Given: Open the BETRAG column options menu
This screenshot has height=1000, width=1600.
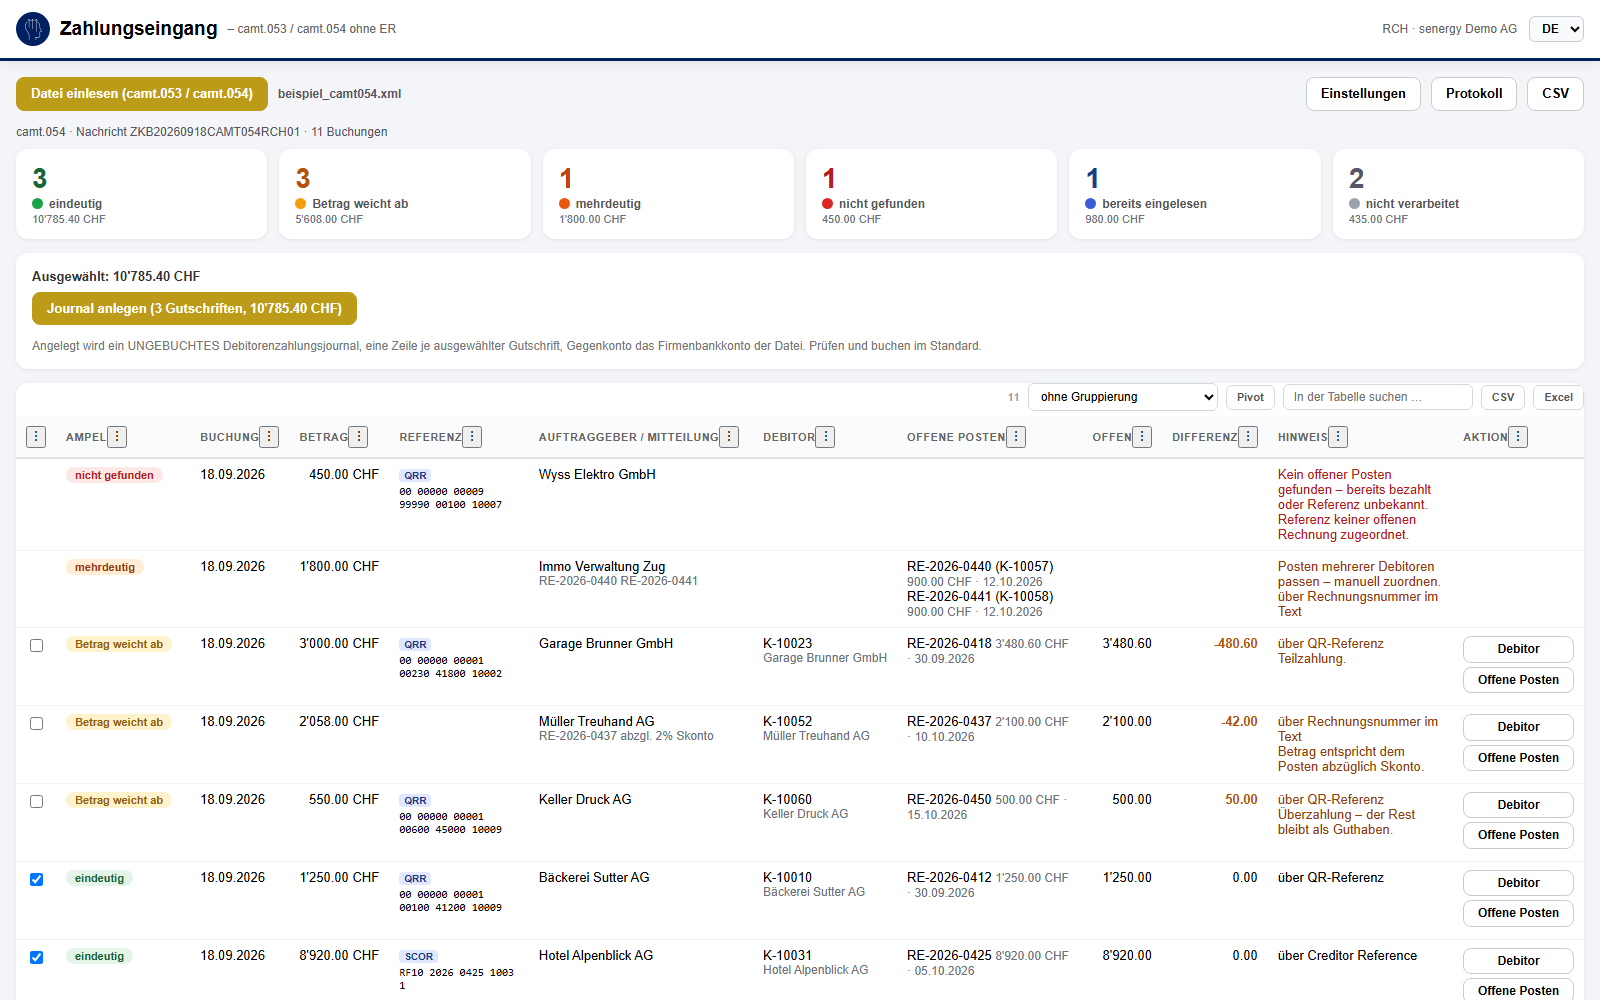Looking at the screenshot, I should [x=359, y=437].
